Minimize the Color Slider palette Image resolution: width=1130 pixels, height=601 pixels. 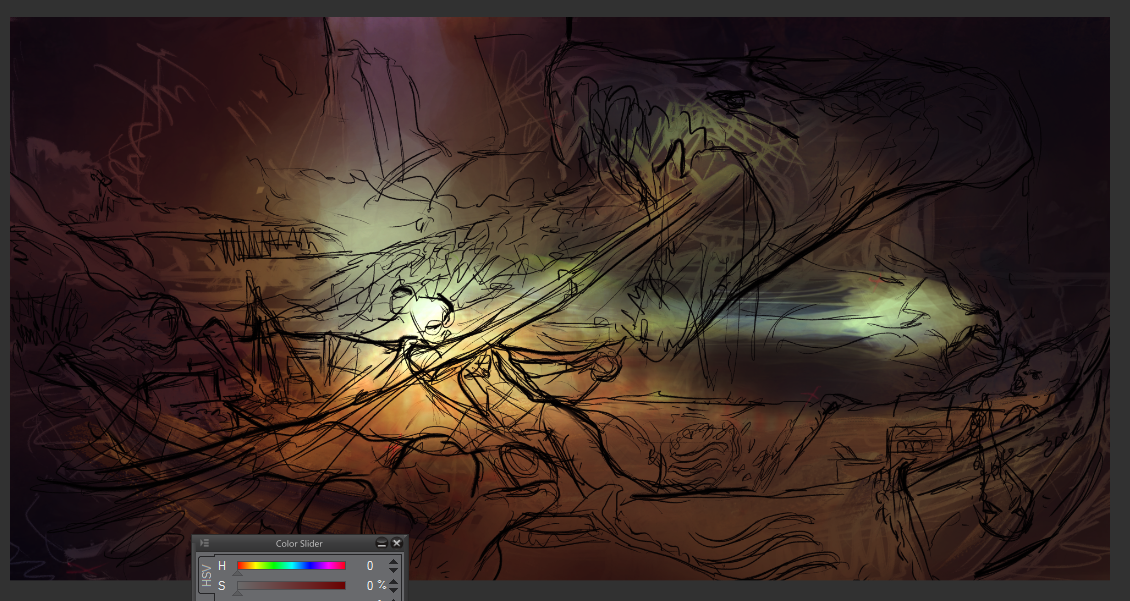[x=381, y=543]
